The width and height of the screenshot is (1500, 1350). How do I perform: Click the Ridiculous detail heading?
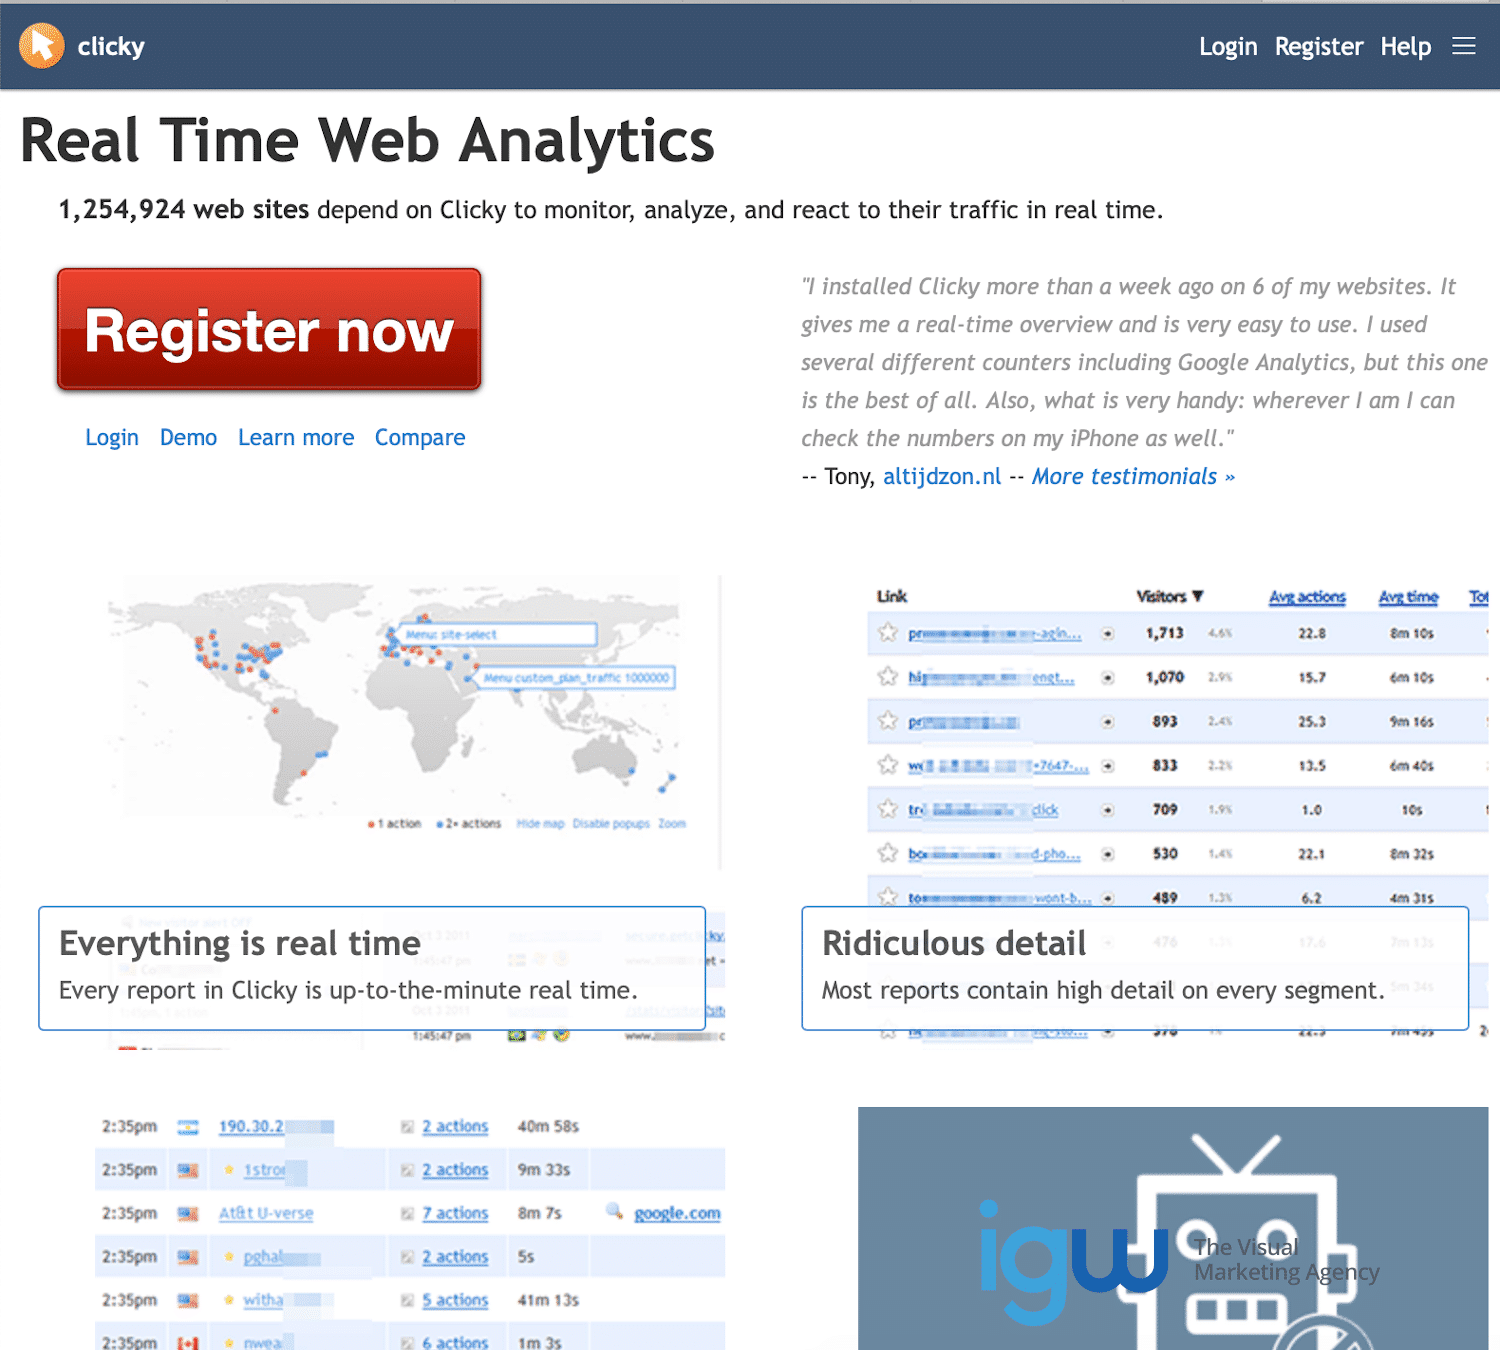954,943
